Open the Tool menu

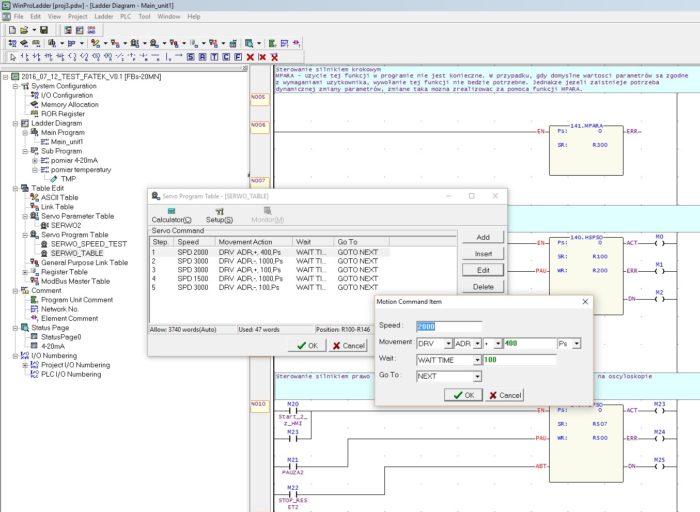[144, 17]
